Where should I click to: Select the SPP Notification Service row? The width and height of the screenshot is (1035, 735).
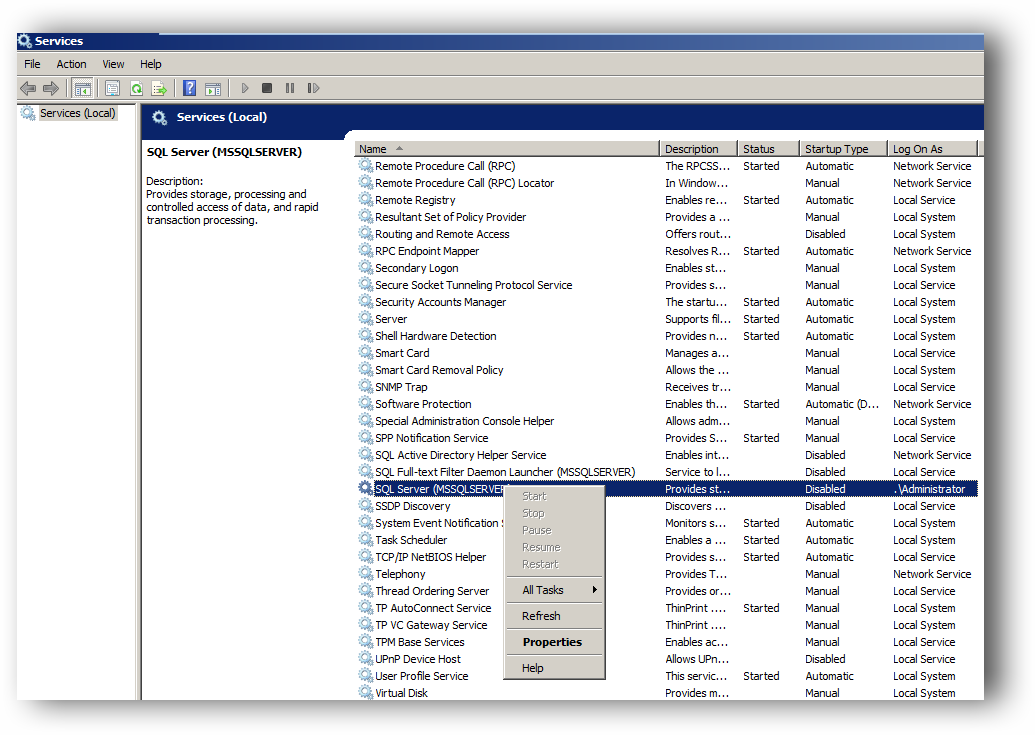click(667, 438)
